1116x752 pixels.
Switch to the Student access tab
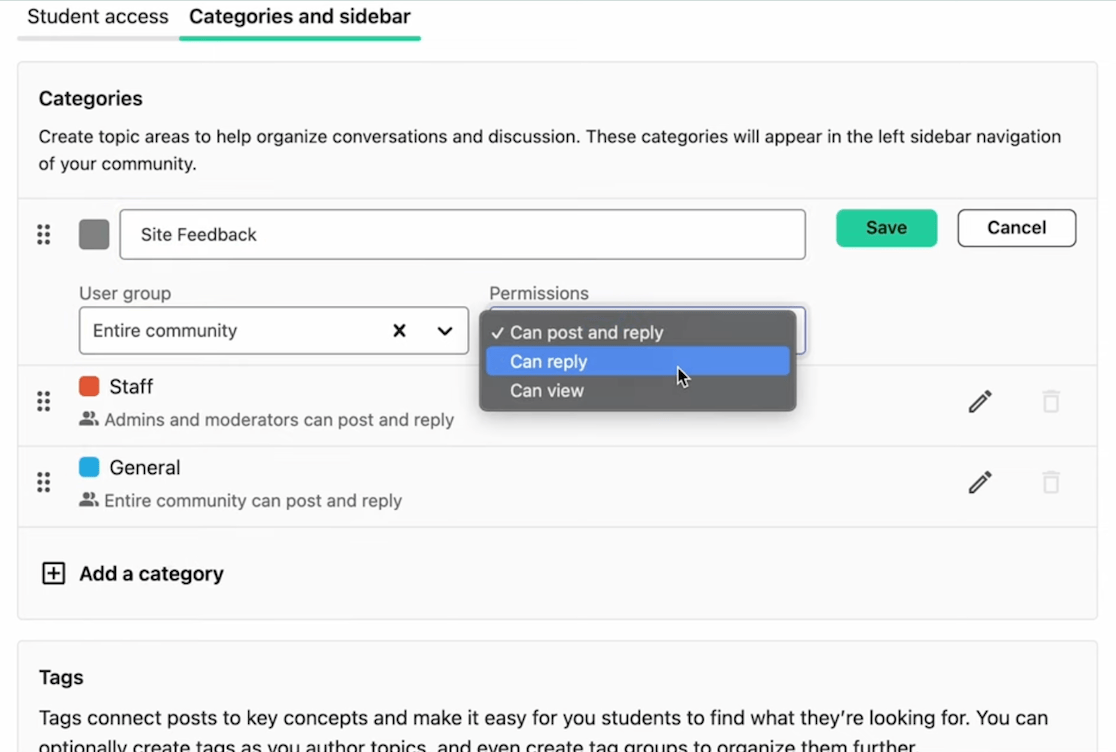click(x=97, y=16)
